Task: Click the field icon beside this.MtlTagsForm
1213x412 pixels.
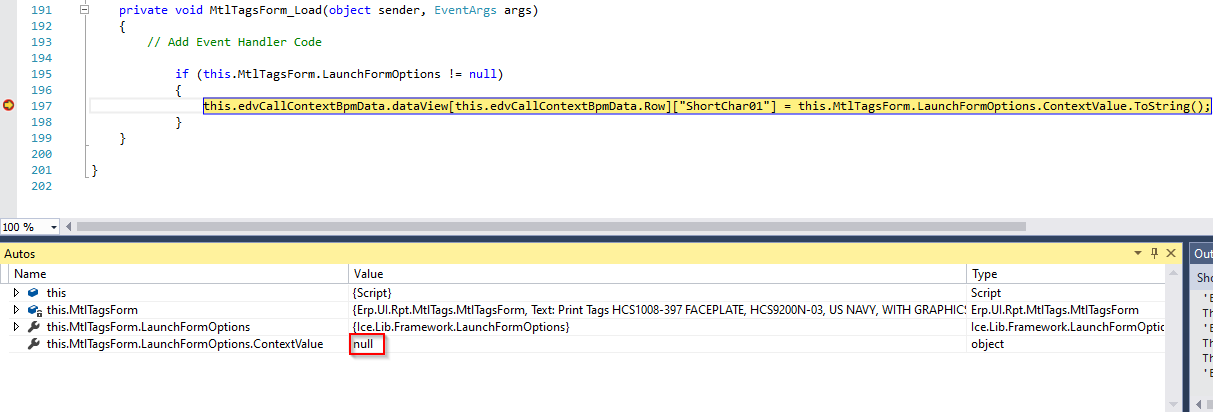Action: point(34,310)
